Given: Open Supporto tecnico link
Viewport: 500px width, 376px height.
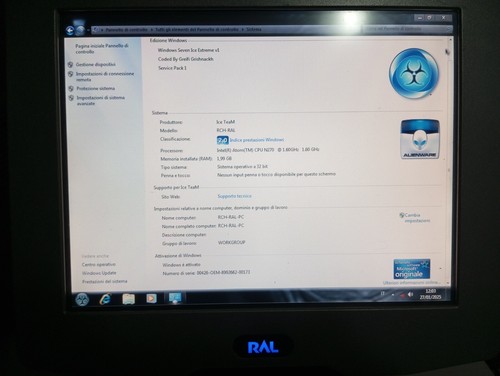Looking at the screenshot, I should (234, 196).
